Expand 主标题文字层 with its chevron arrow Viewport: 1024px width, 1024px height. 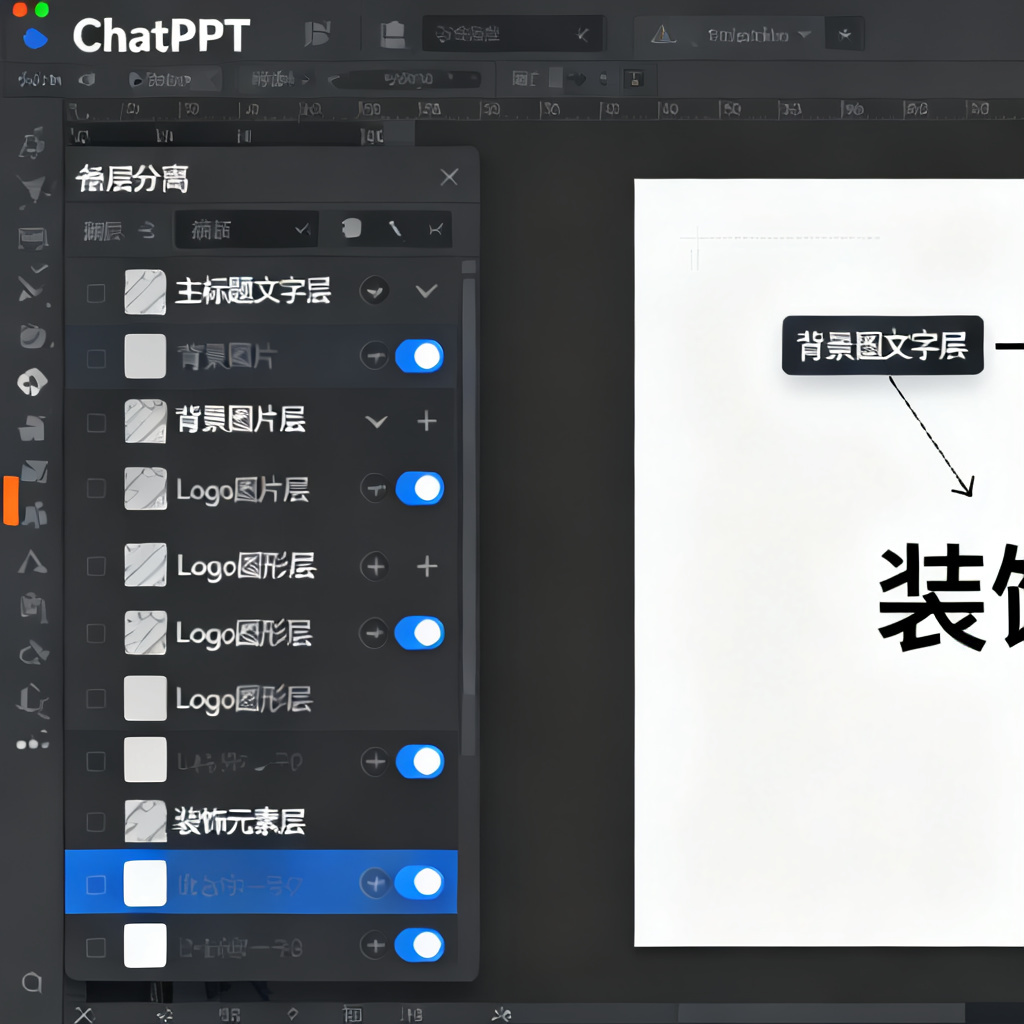[x=426, y=291]
